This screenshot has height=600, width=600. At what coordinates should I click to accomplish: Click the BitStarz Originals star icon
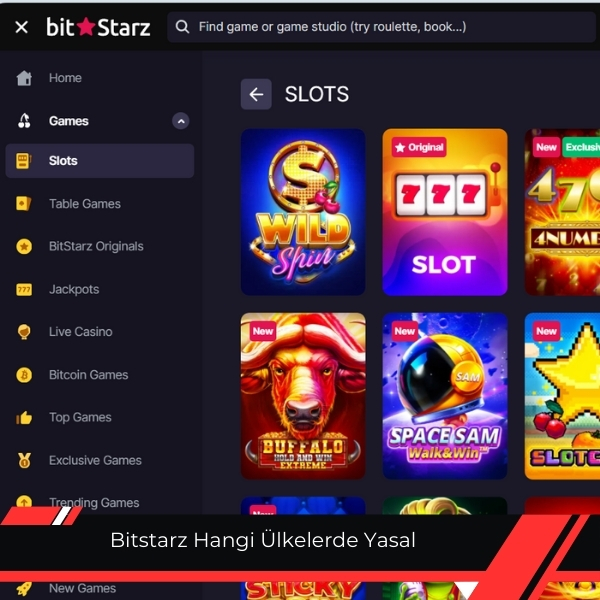pyautogui.click(x=24, y=246)
